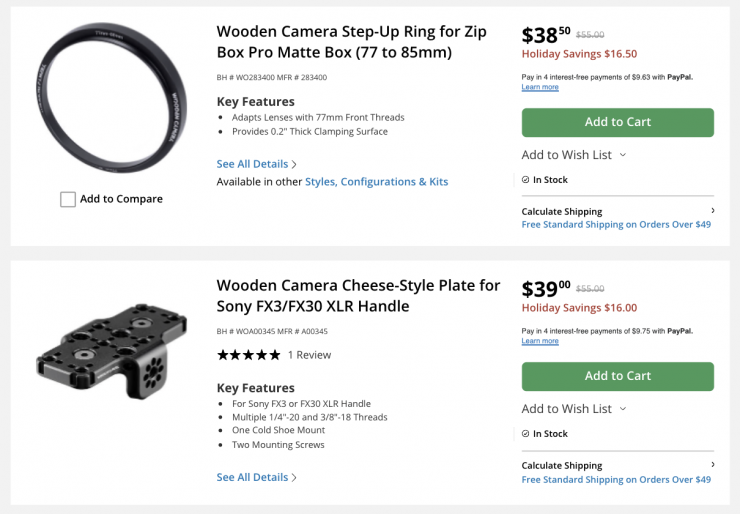Open See All Details for Cheese-Style Plate
Screen dimensions: 740x514
256,478
